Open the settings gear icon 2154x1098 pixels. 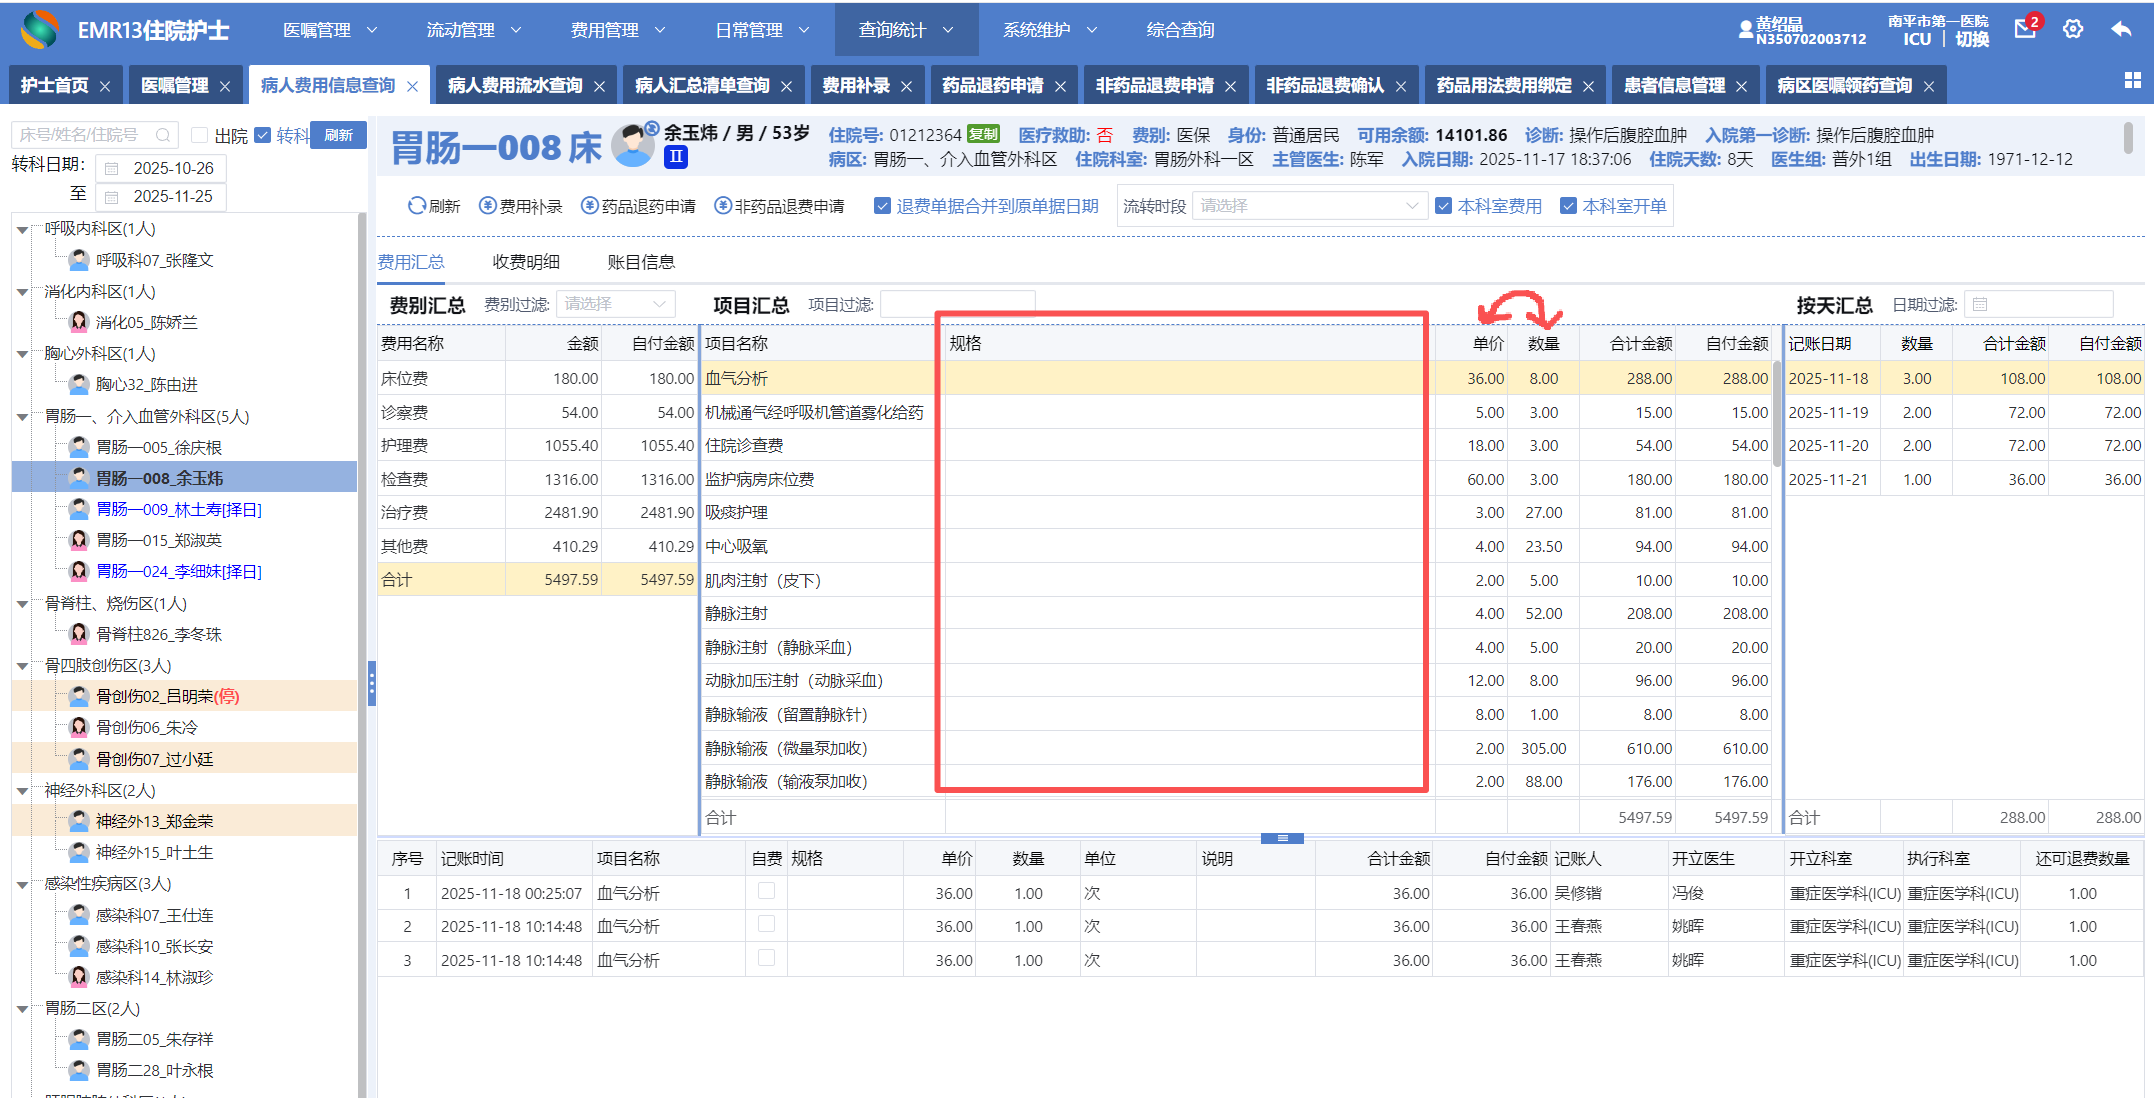2073,29
